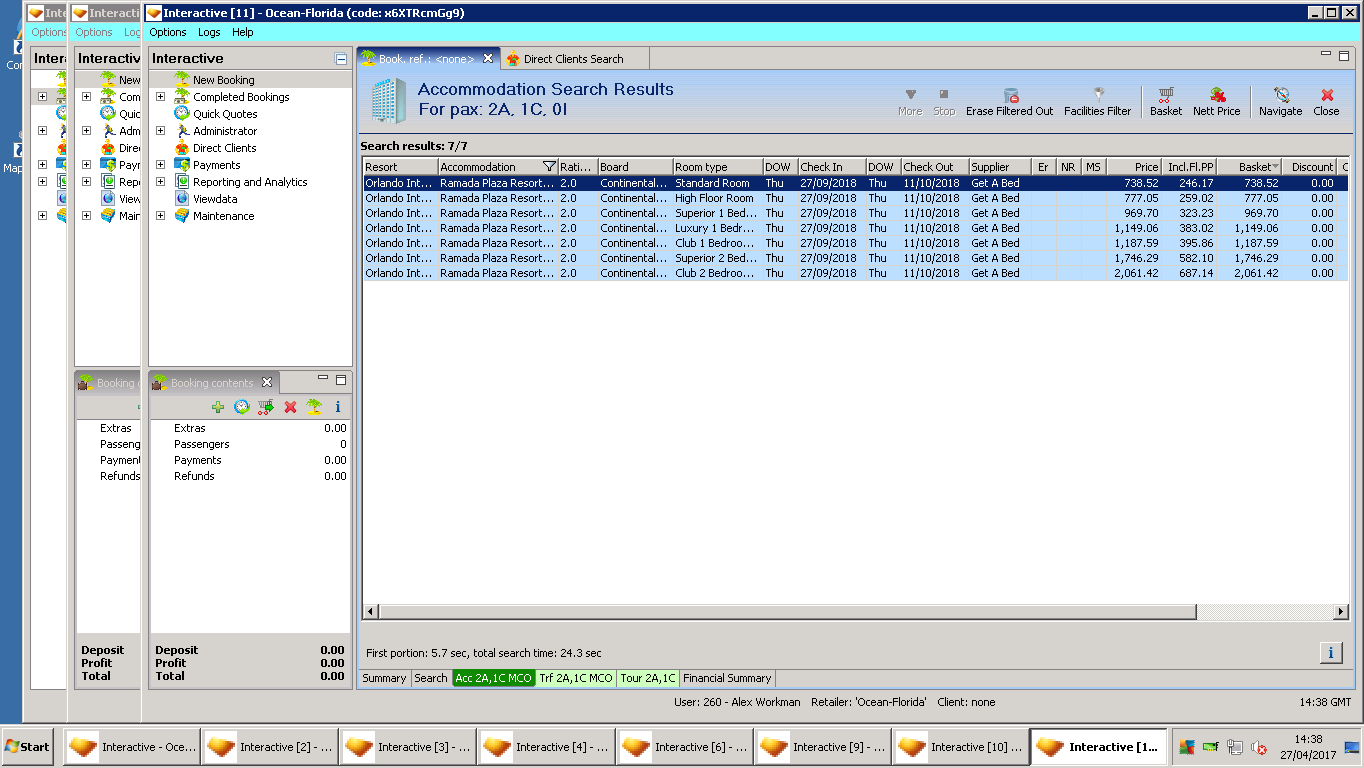Viewport: 1364px width, 768px height.
Task: Click the muted volume tray icon
Action: click(1259, 747)
